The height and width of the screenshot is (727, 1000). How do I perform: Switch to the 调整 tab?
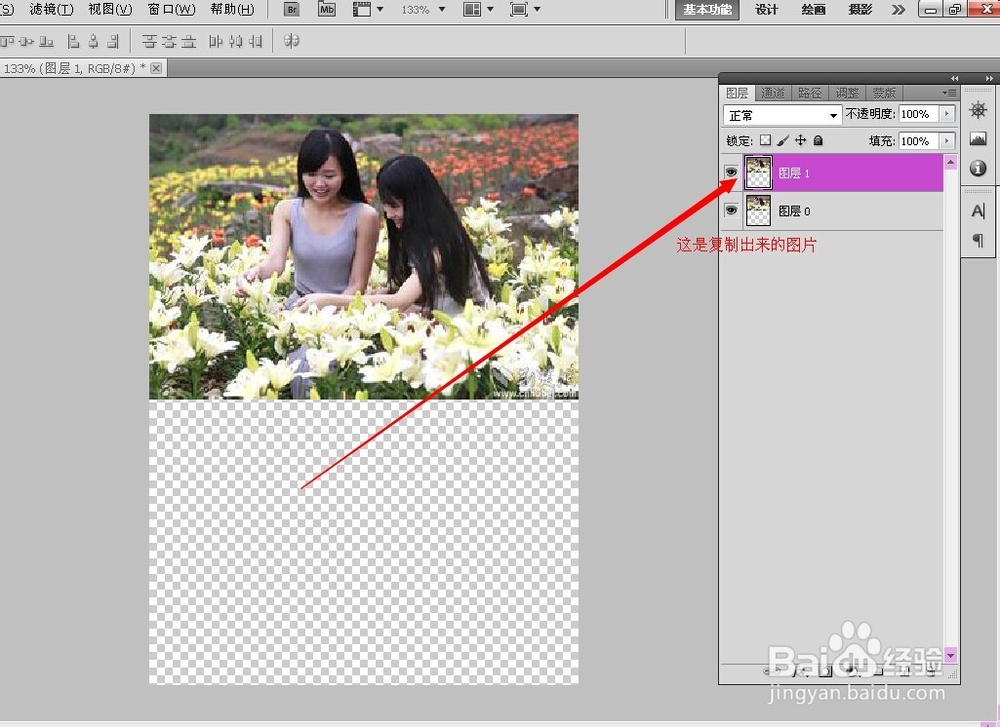coord(848,93)
